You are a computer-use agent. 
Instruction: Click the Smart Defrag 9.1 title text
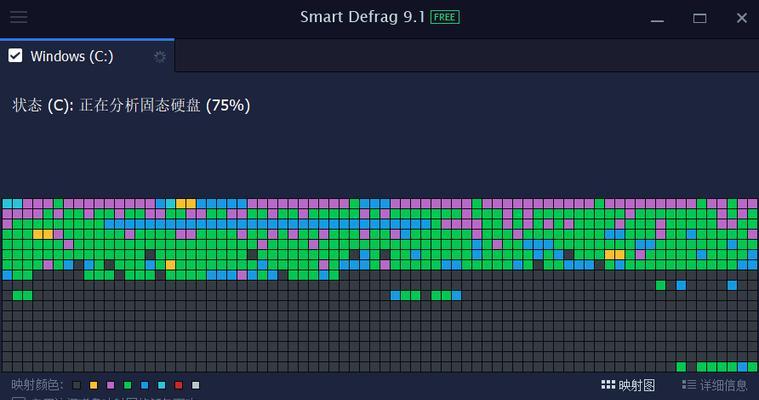[362, 17]
